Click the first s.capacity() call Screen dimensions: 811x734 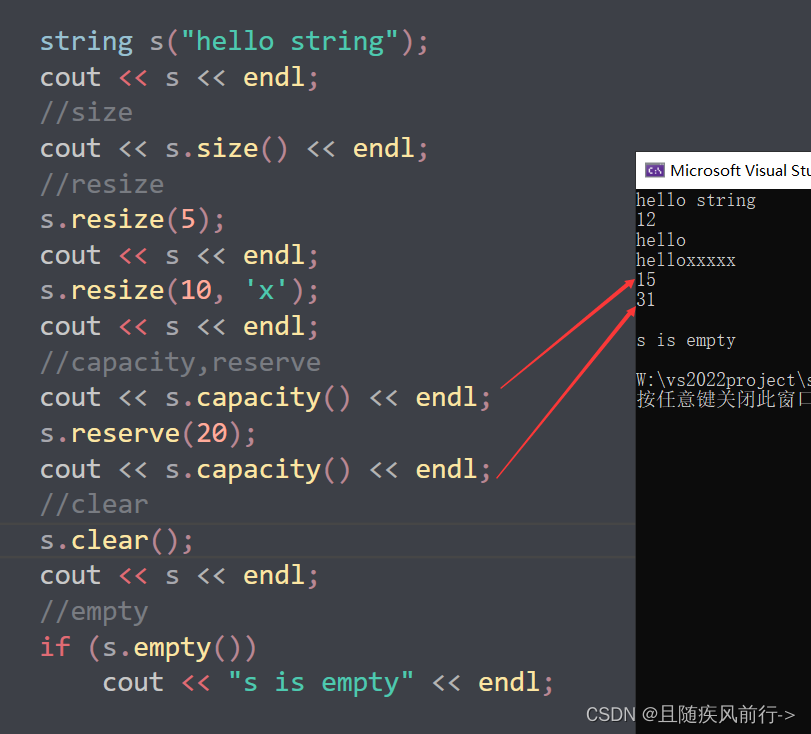pos(257,397)
